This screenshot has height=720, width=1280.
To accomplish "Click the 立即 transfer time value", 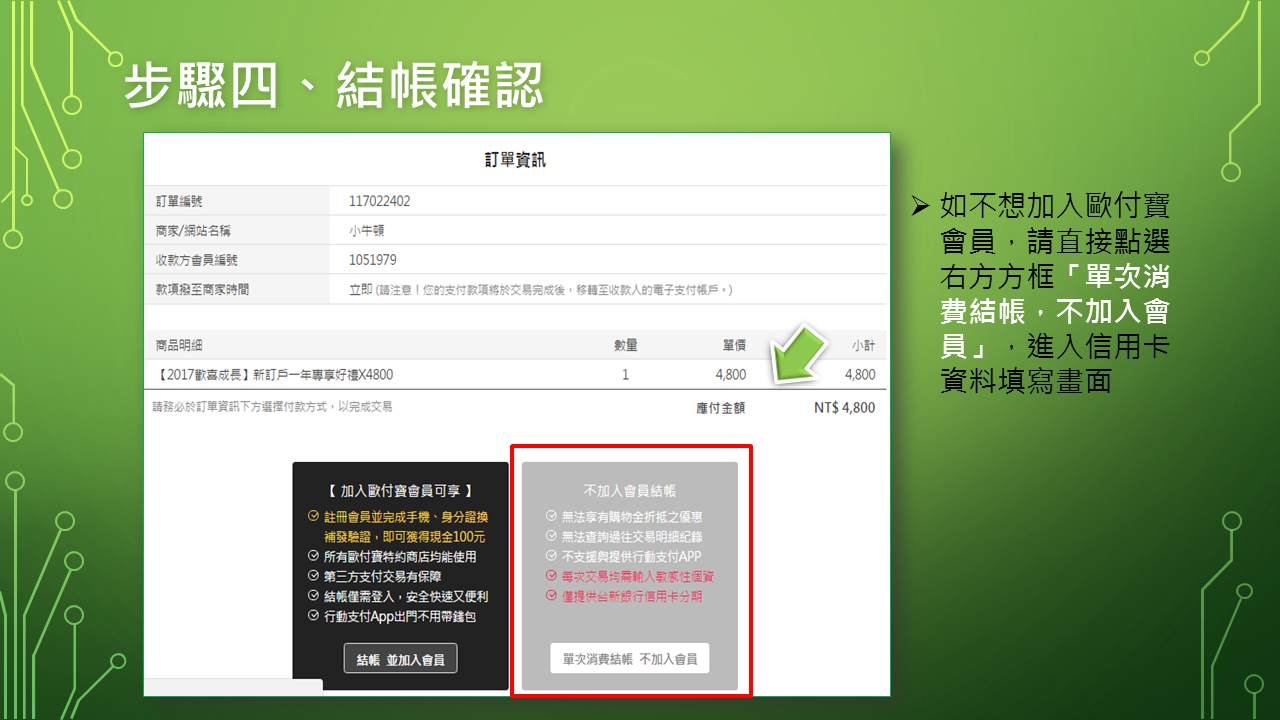I will tap(360, 289).
